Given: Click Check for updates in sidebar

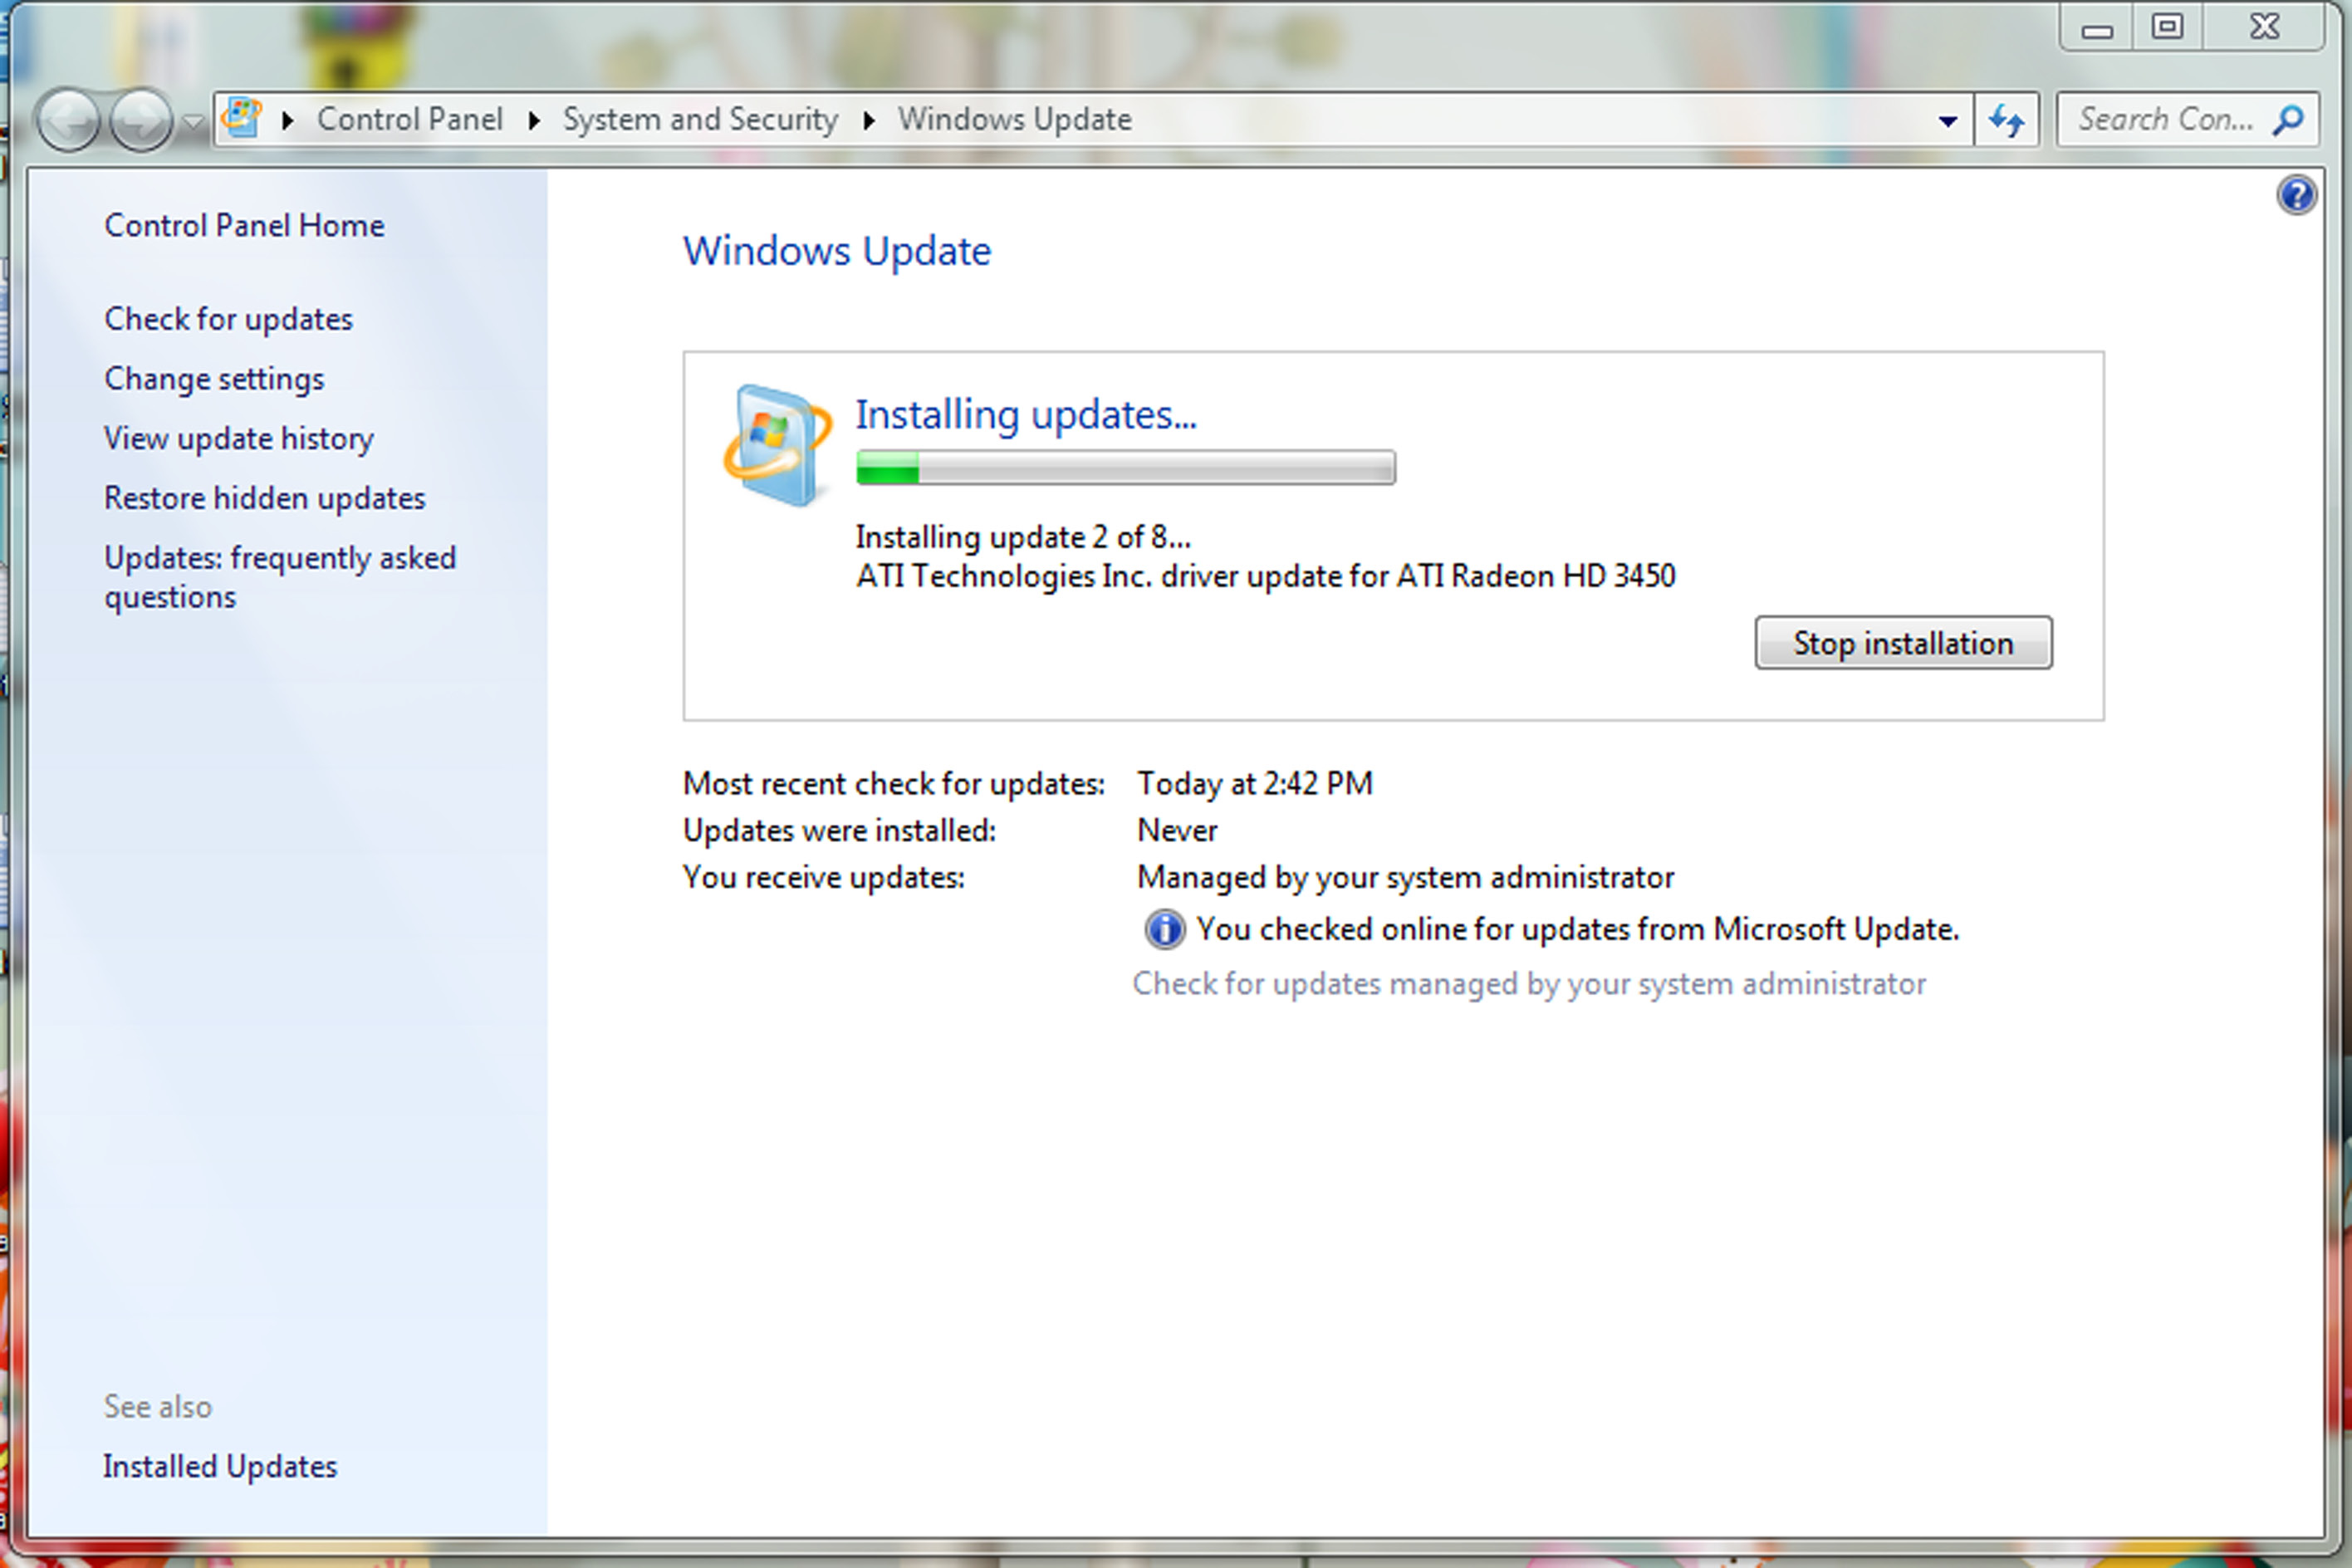Looking at the screenshot, I should click(x=229, y=319).
